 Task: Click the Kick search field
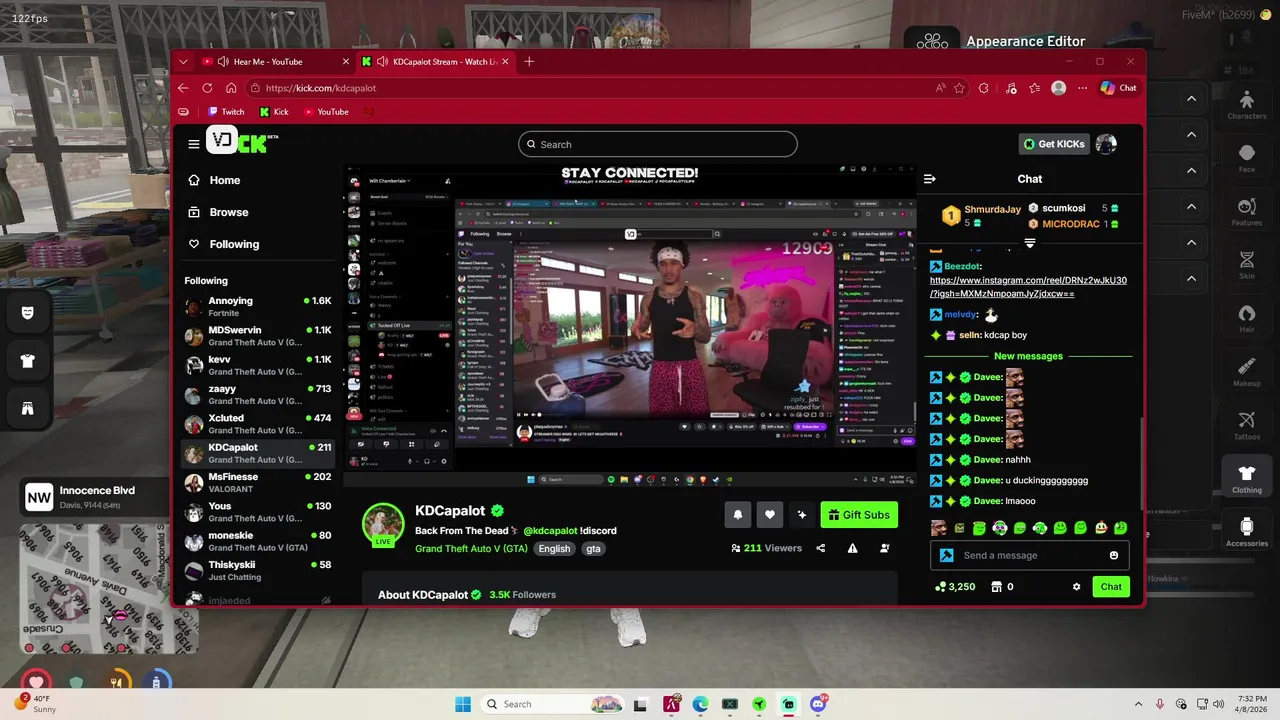tap(657, 144)
